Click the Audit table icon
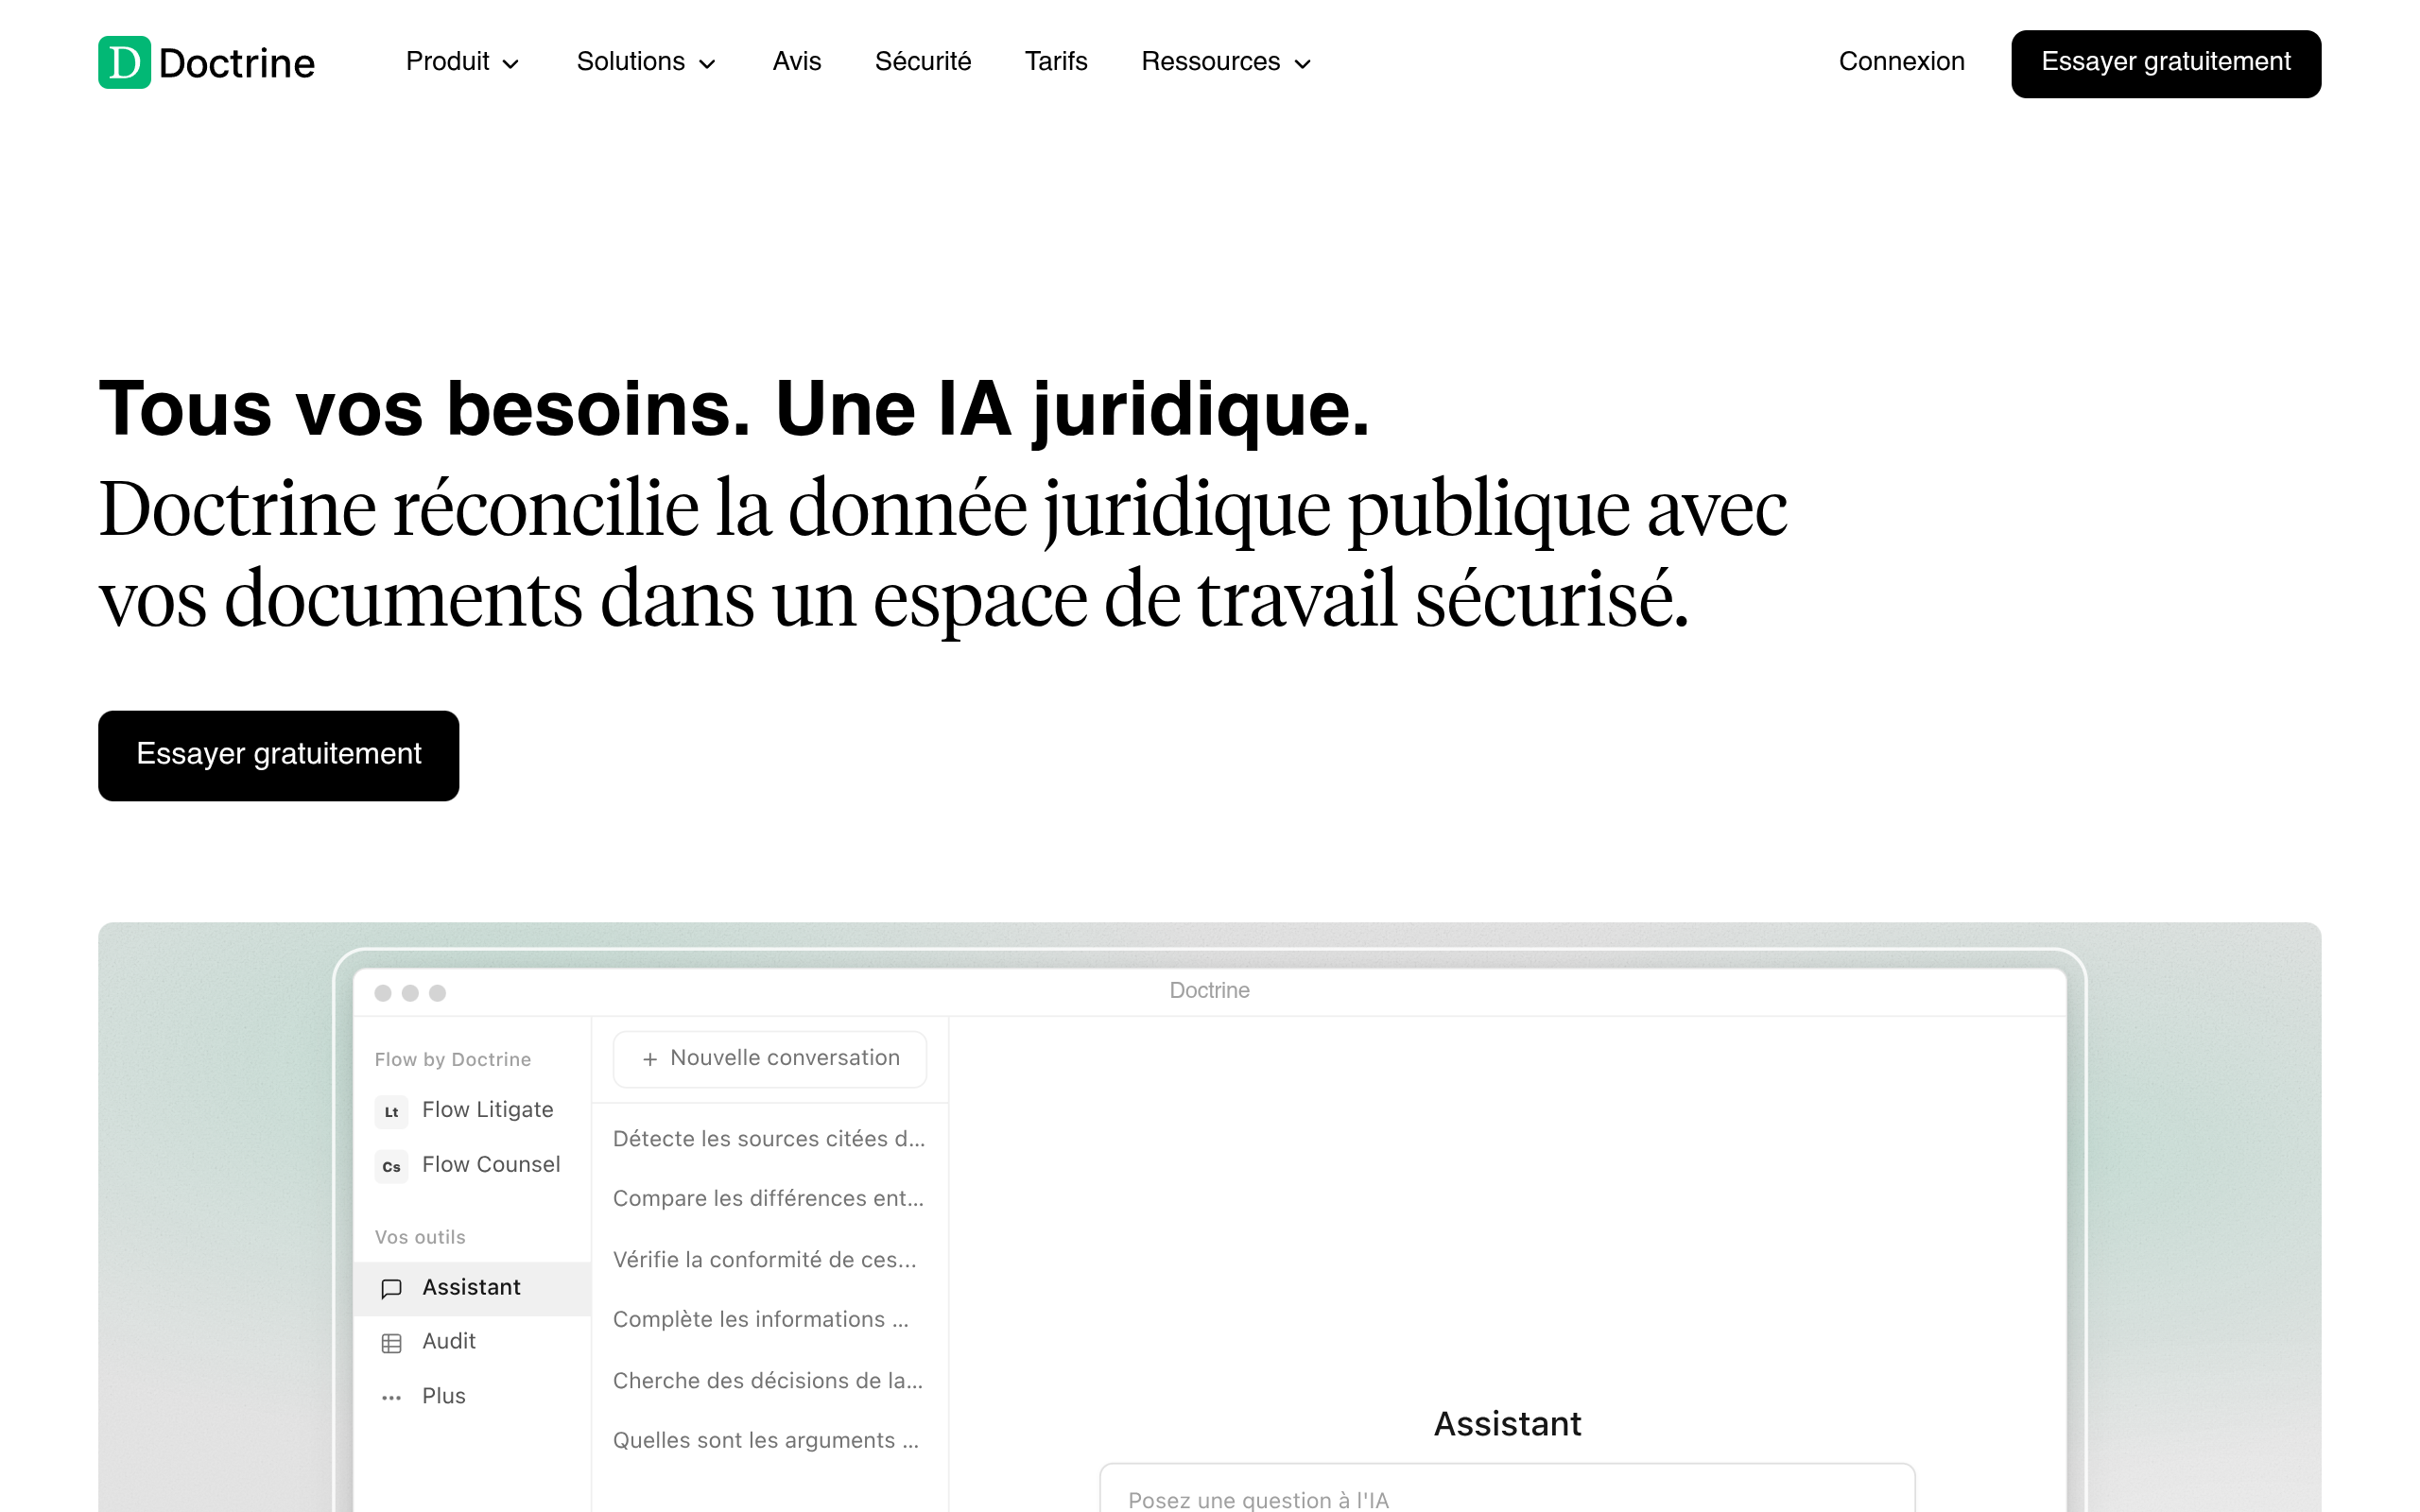Viewport: 2420px width, 1512px height. tap(391, 1343)
